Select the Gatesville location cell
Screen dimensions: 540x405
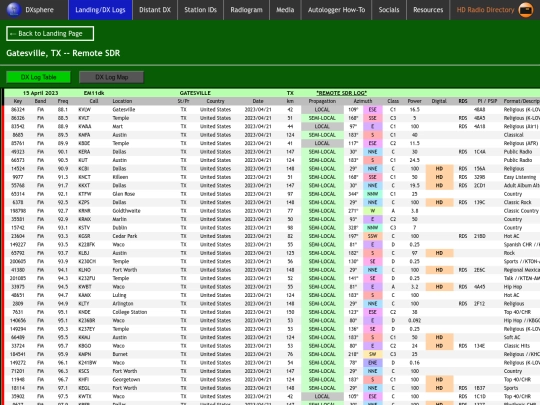point(124,110)
